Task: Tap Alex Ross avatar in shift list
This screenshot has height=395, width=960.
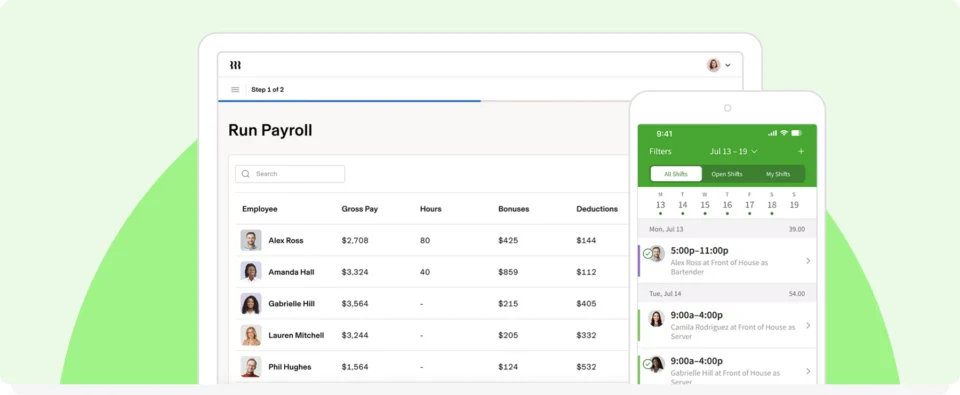Action: pos(656,254)
